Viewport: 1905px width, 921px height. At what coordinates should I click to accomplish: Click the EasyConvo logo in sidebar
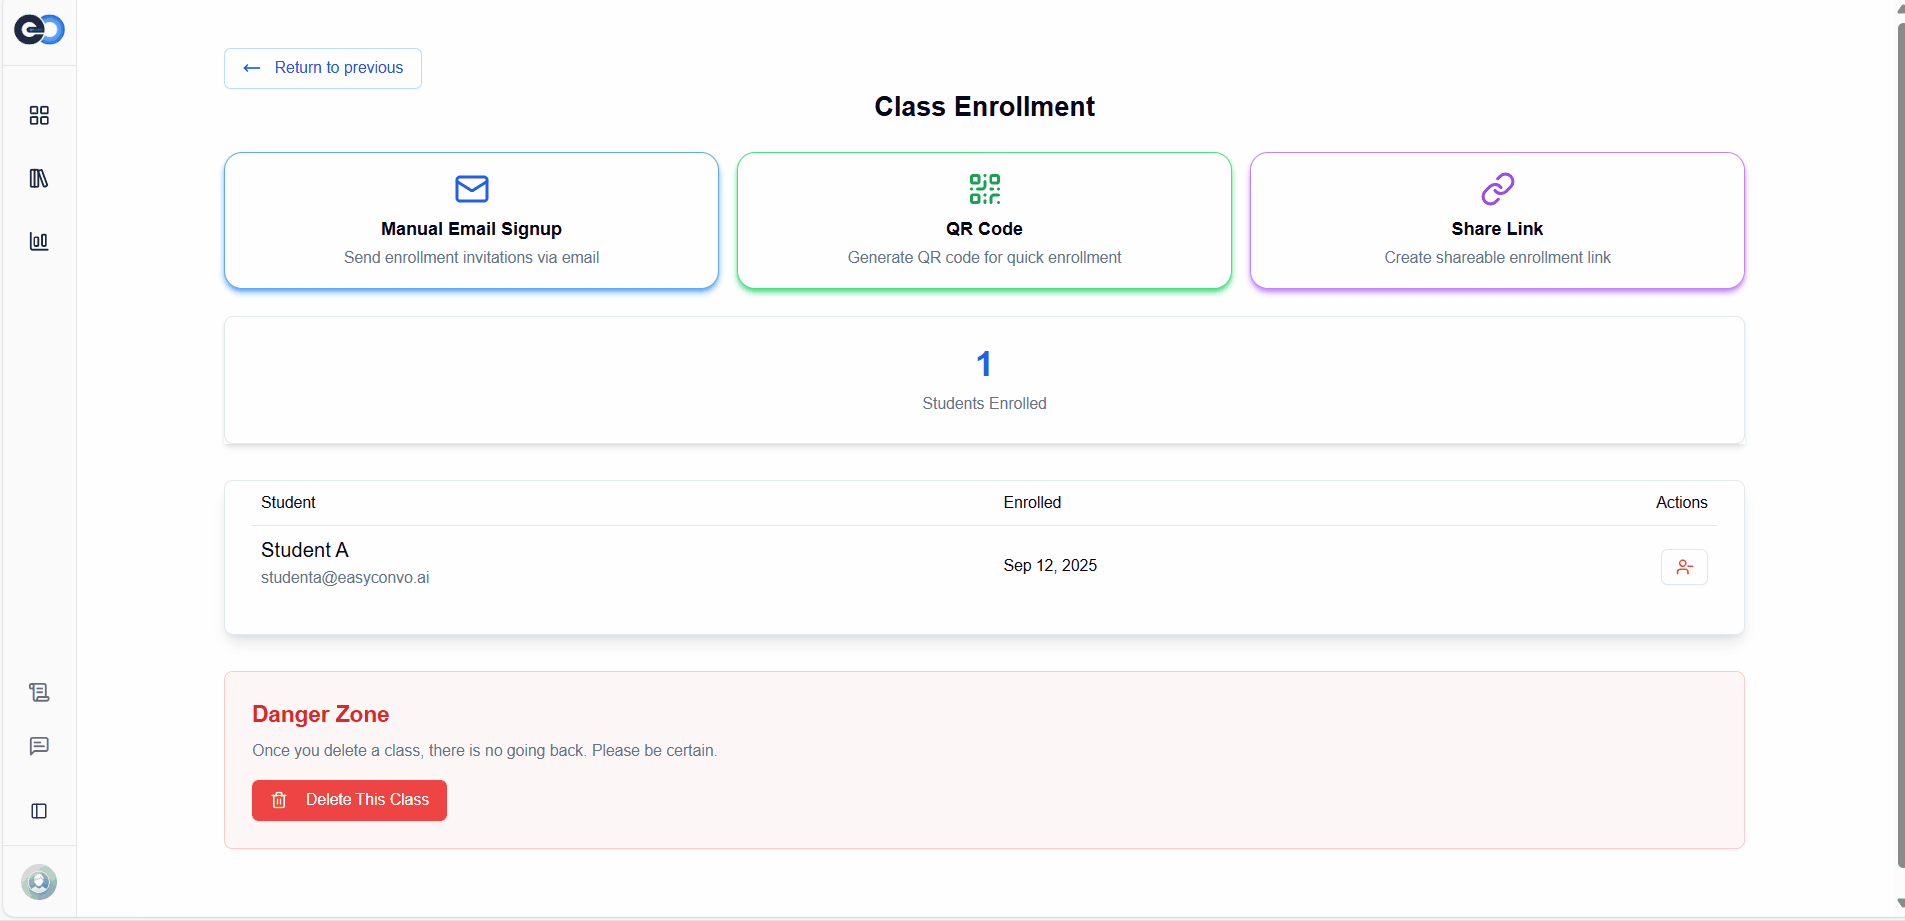tap(39, 30)
